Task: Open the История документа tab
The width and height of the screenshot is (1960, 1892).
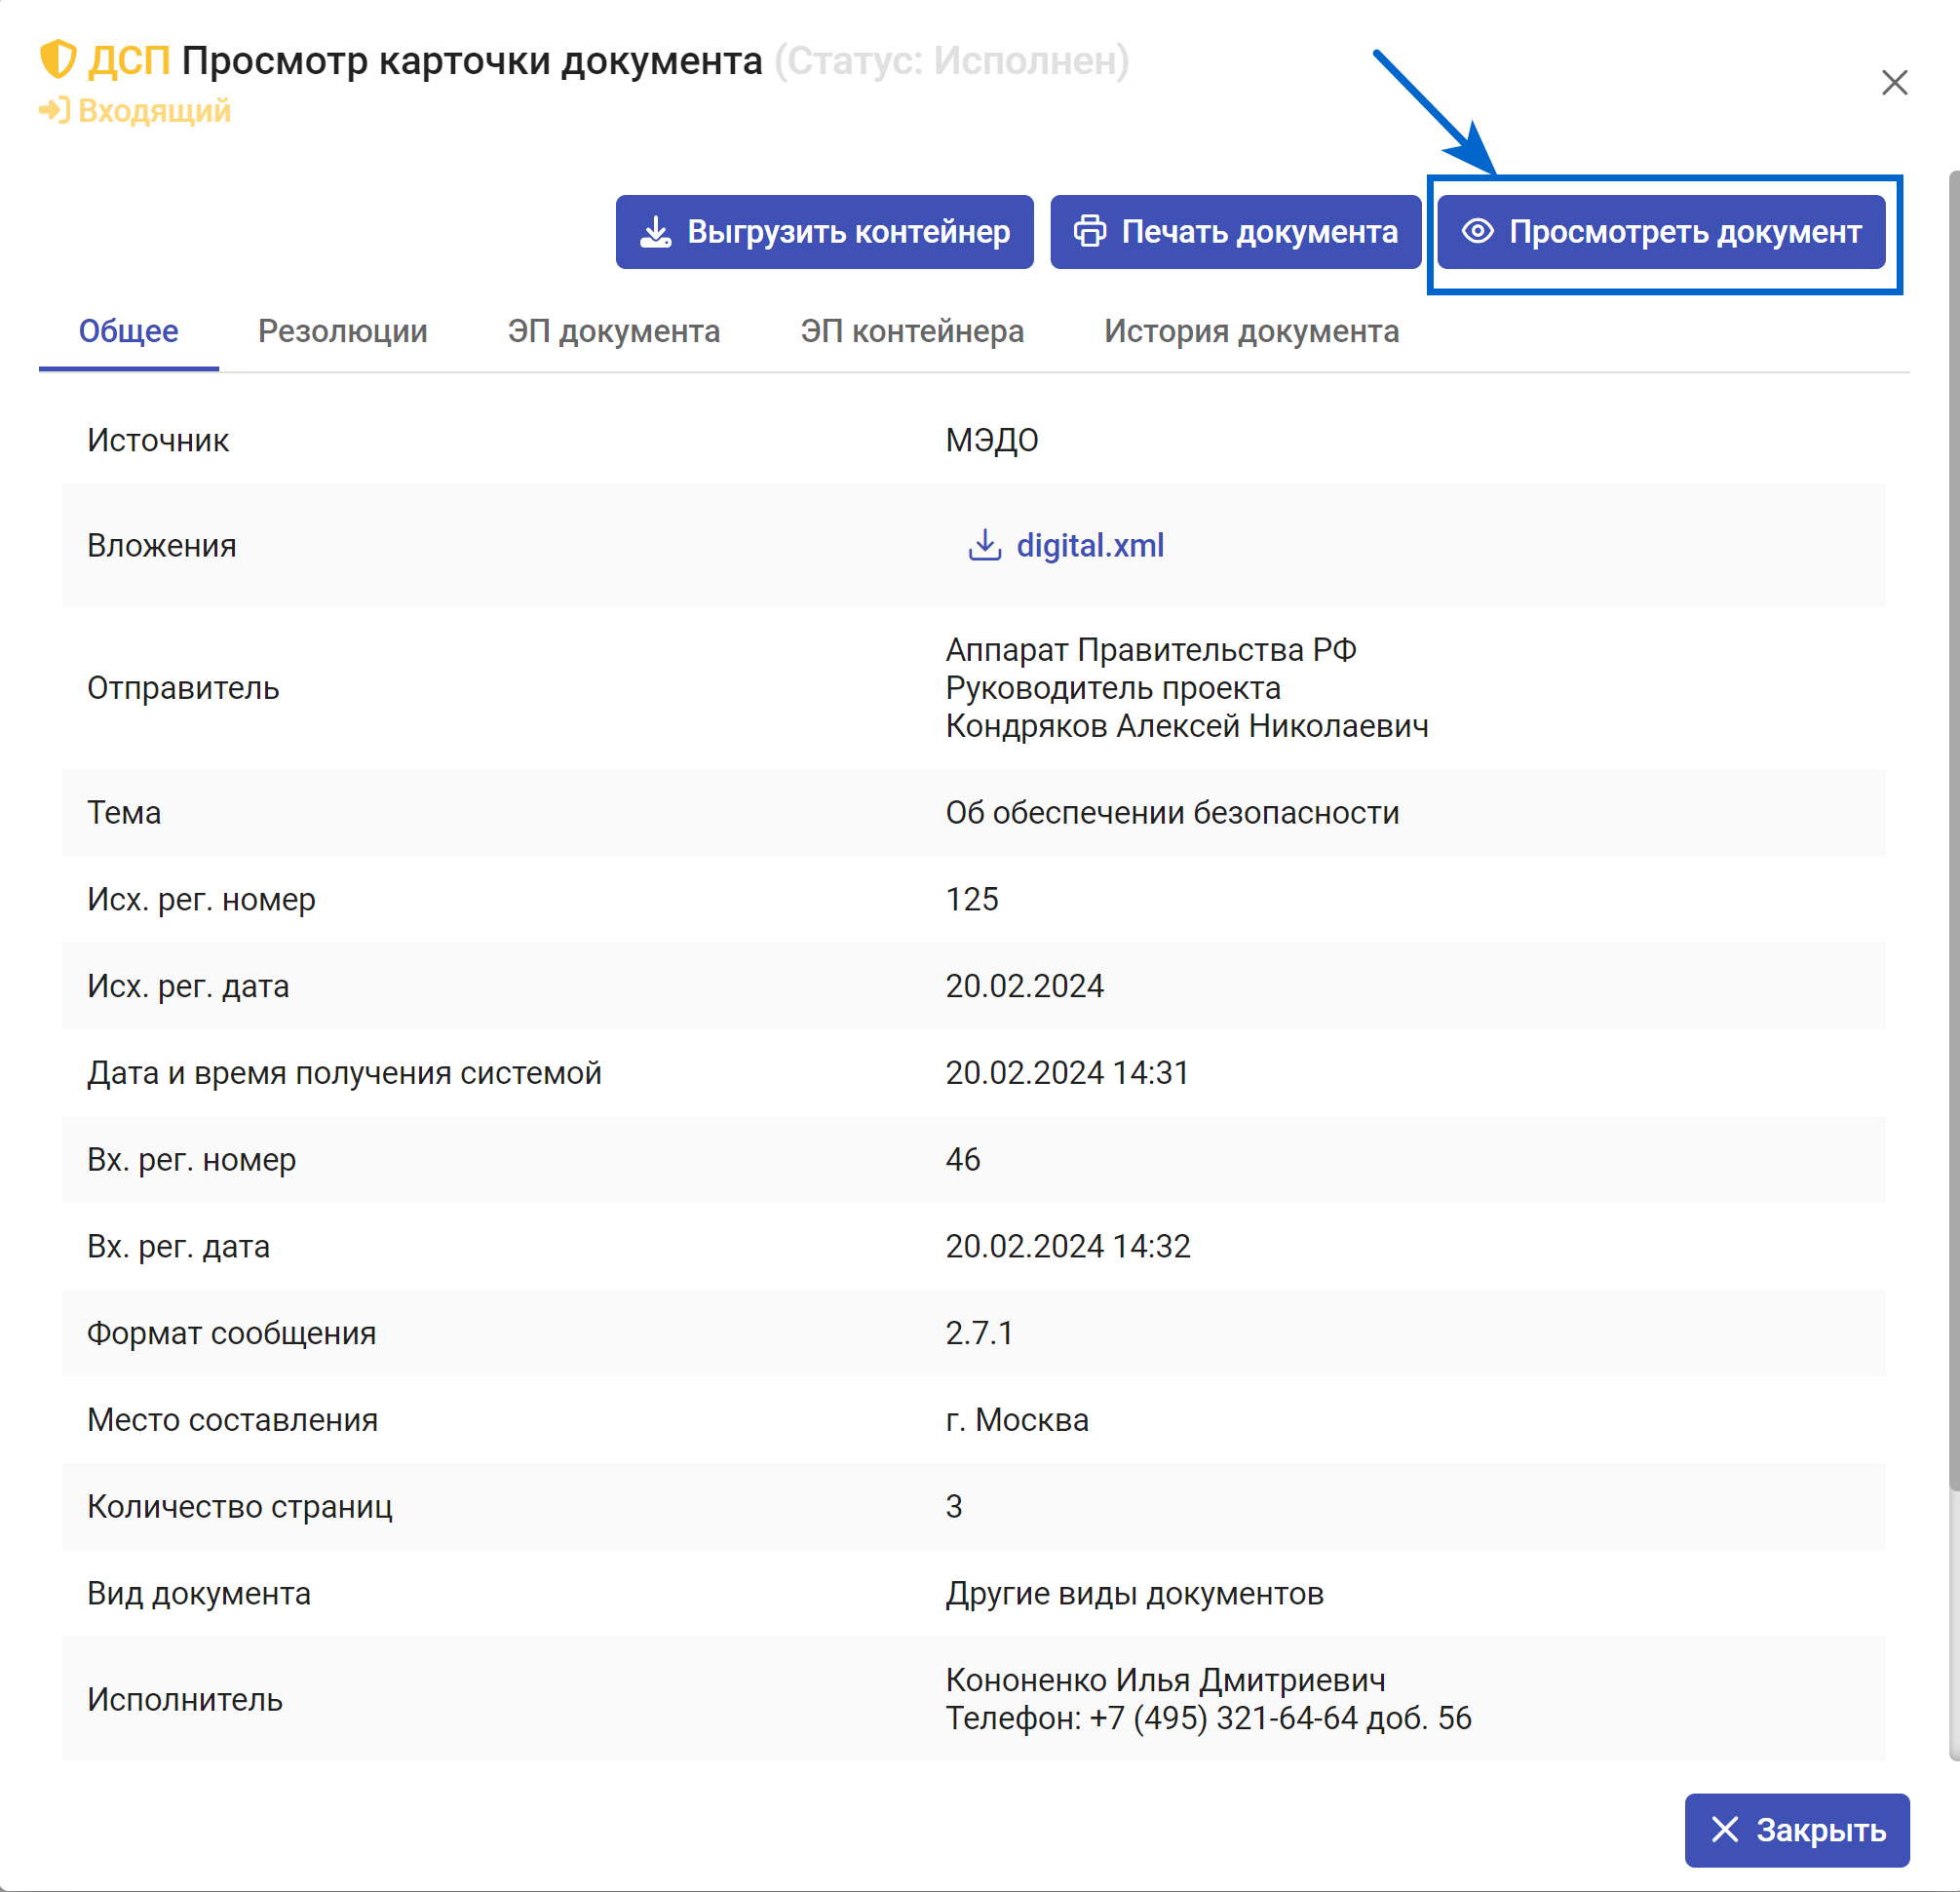Action: click(1251, 331)
